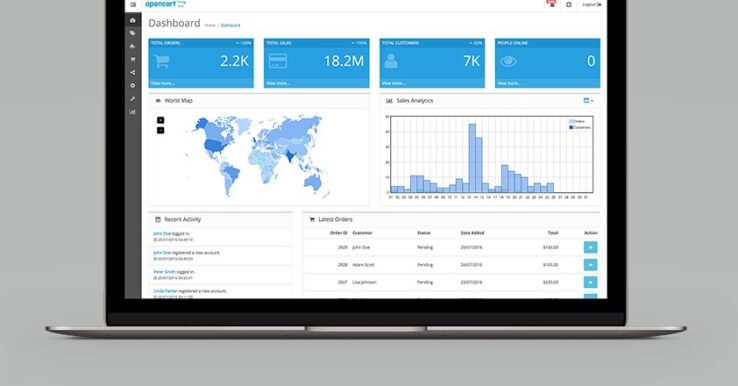Toggle the sidebar hamburger menu icon
The width and height of the screenshot is (738, 386).
133,5
